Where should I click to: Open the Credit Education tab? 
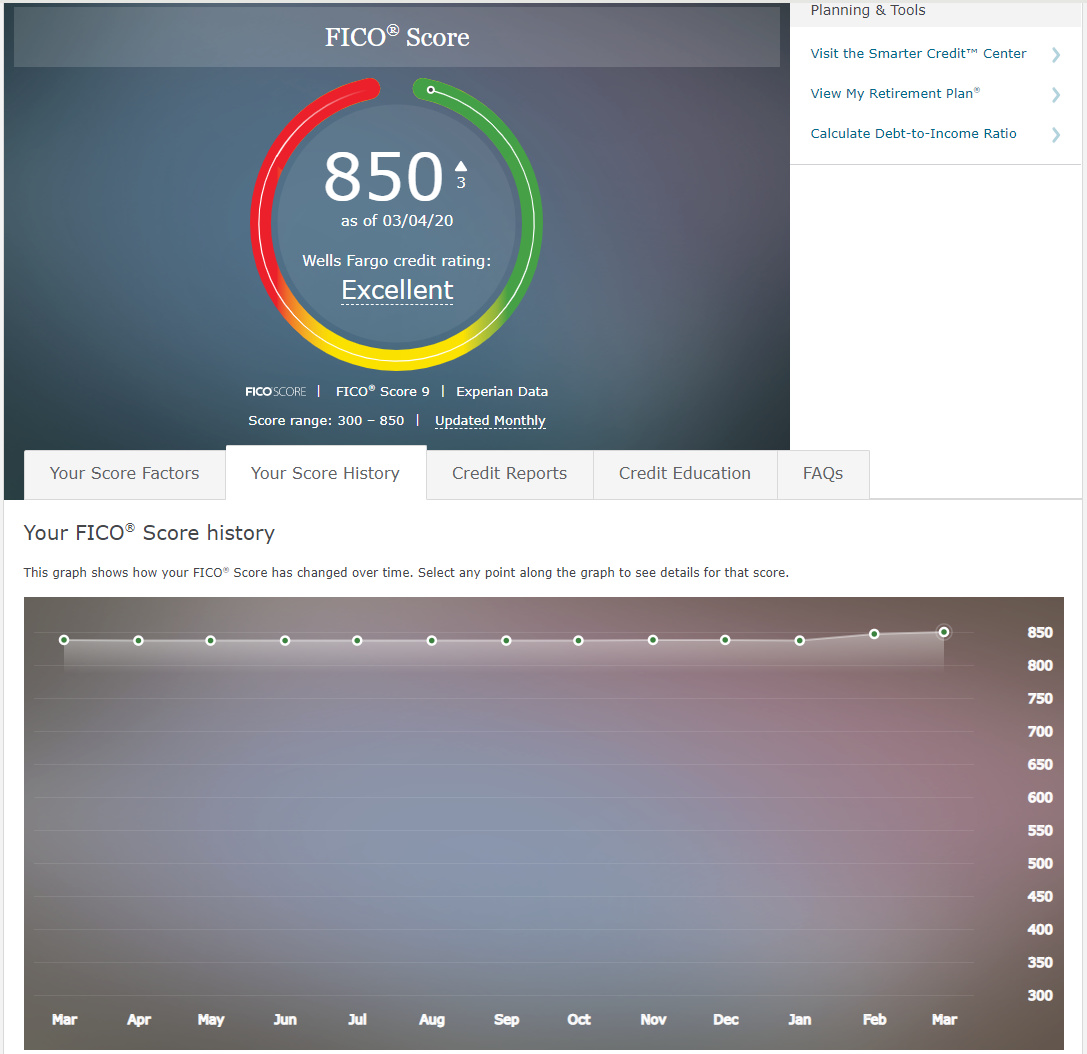click(685, 474)
